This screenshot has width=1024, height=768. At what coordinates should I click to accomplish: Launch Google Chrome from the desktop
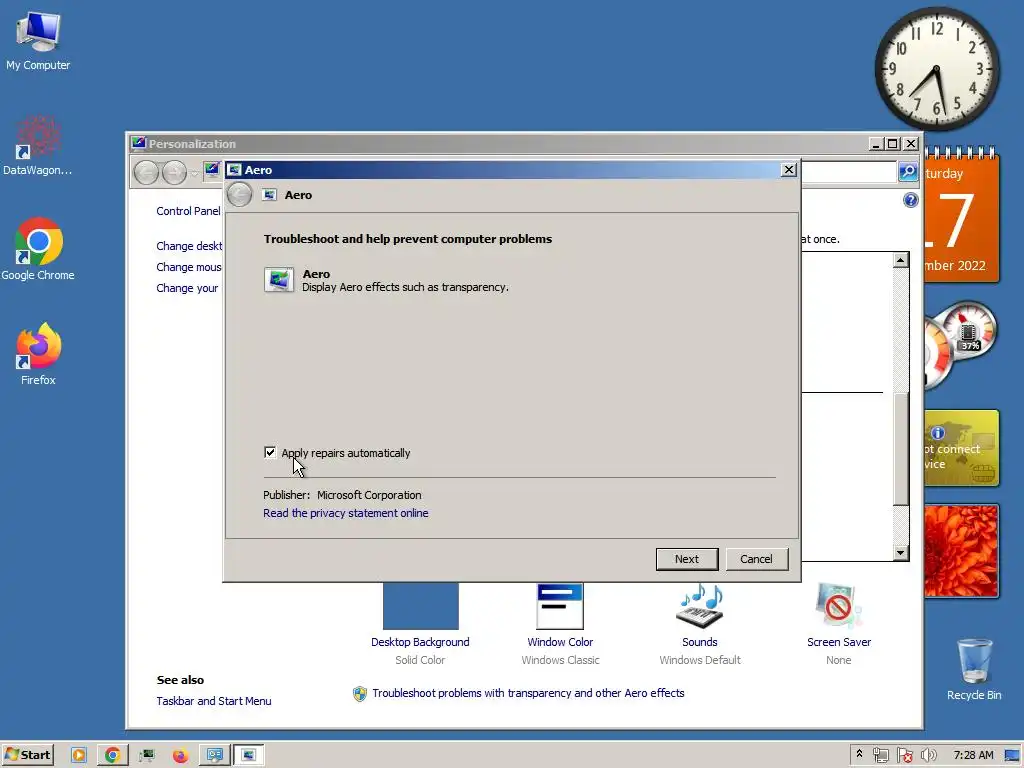point(38,249)
